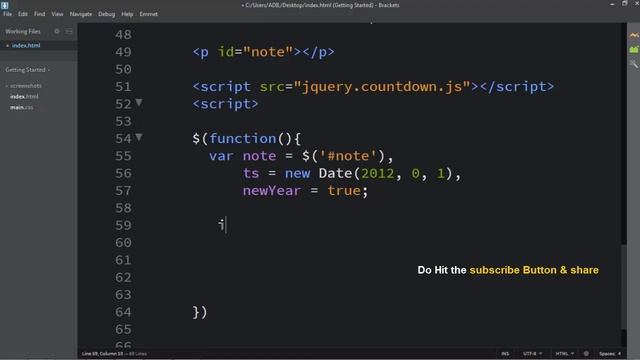The width and height of the screenshot is (640, 360).
Task: Restore down the Brackets window
Action: tap(624, 4)
